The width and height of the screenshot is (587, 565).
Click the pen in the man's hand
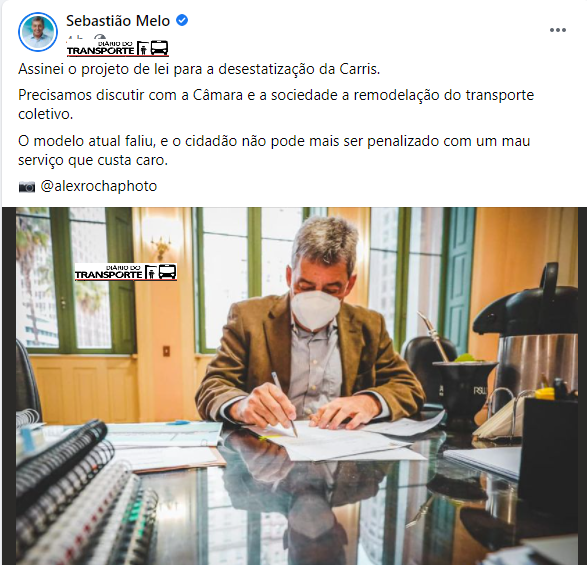tap(285, 404)
